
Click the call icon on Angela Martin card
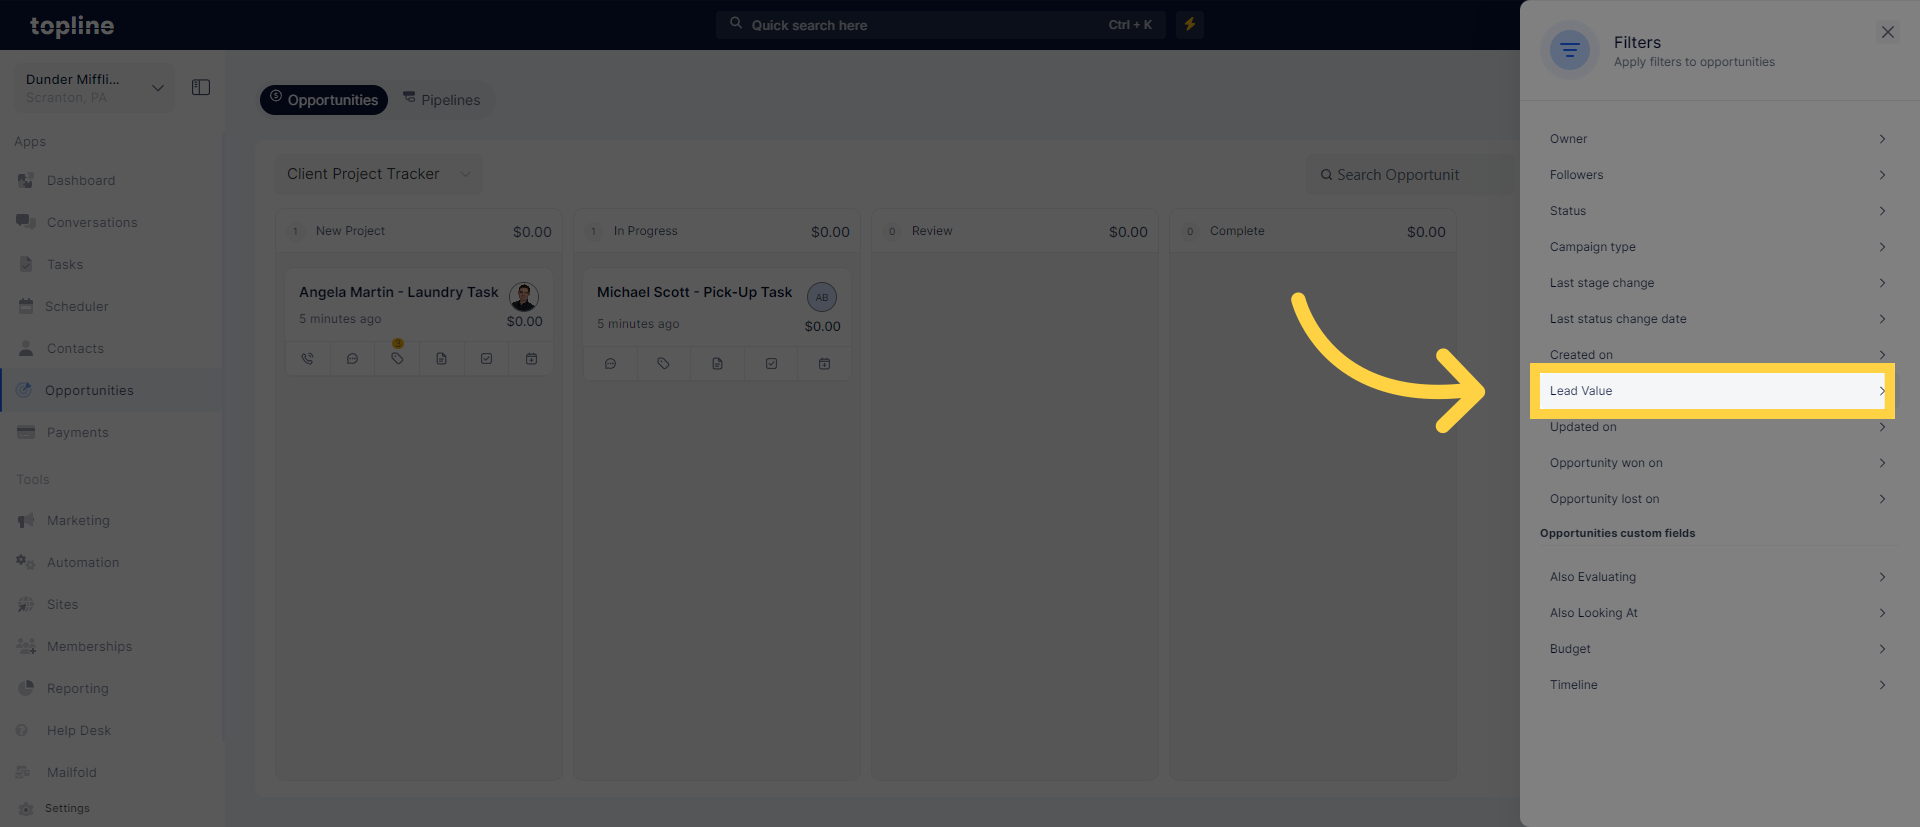pyautogui.click(x=307, y=359)
